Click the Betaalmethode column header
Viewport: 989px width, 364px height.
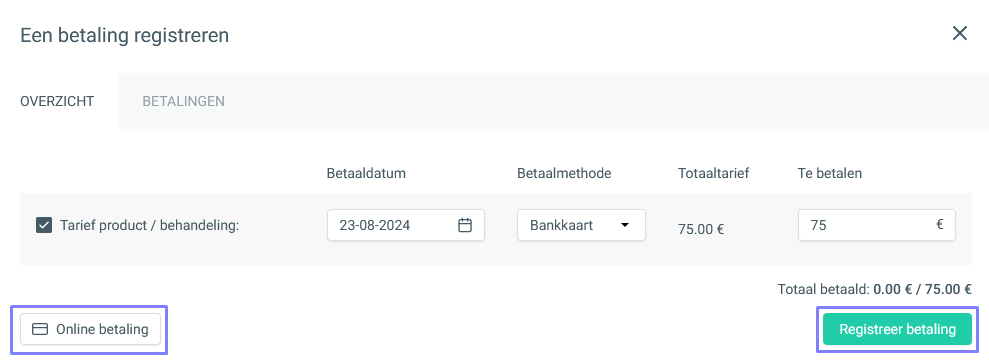click(x=564, y=173)
